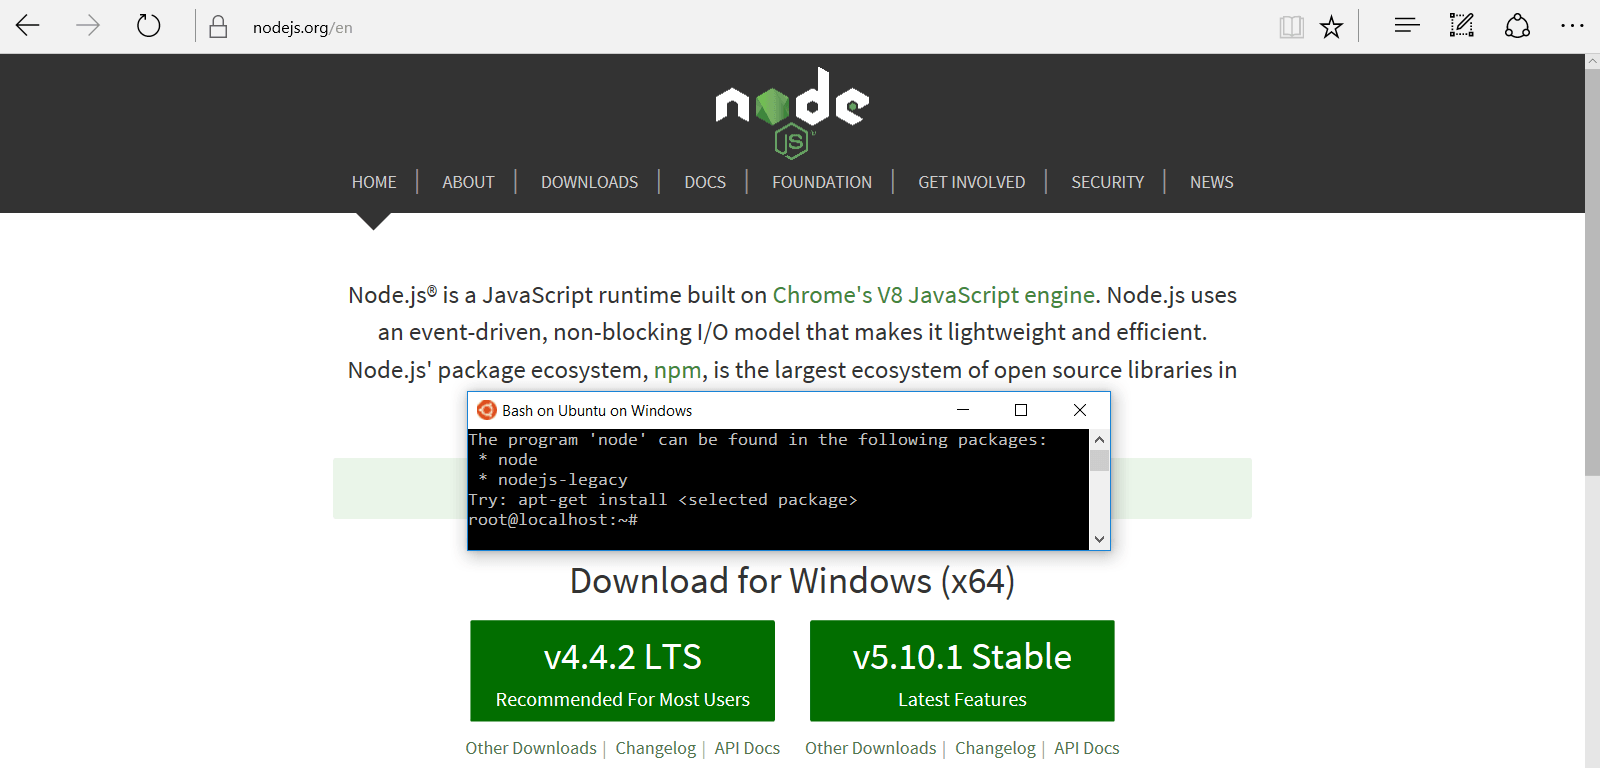Maximize the Bash on Ubuntu window
This screenshot has width=1600, height=768.
(x=1021, y=410)
